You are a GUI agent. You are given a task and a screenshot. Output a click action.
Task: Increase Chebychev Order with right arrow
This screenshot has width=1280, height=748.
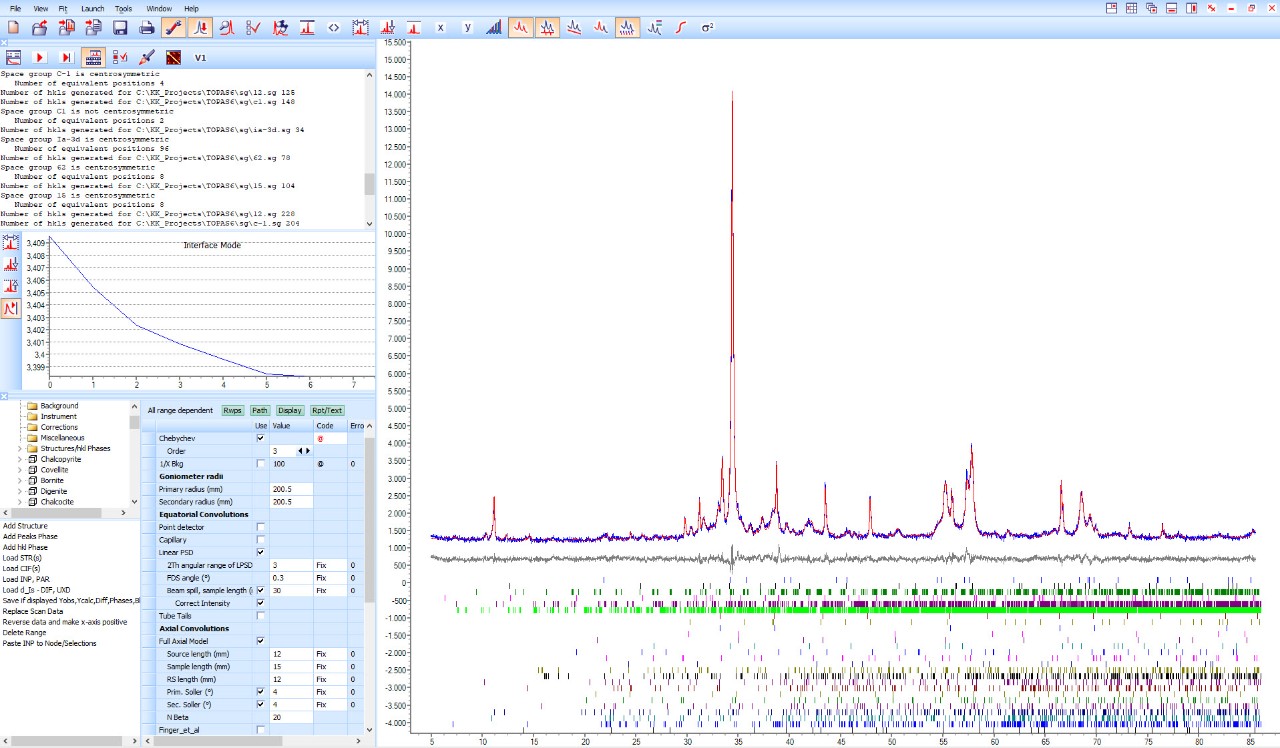pyautogui.click(x=309, y=451)
